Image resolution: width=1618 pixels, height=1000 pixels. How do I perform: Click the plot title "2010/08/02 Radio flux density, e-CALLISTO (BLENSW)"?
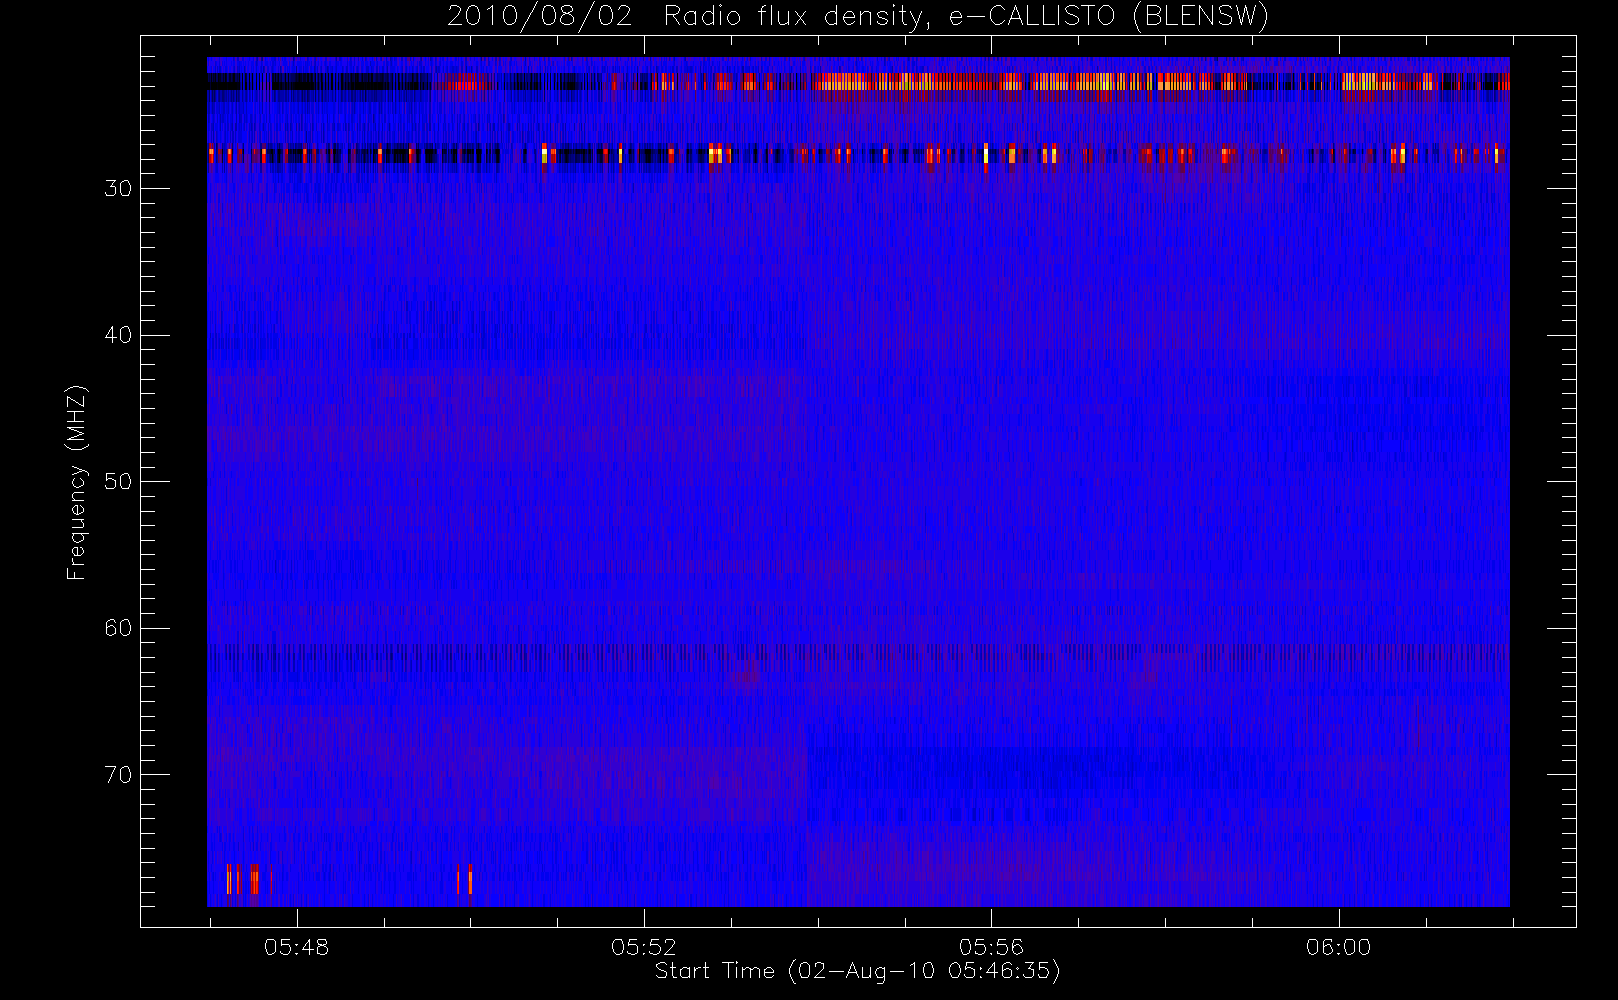click(x=858, y=17)
